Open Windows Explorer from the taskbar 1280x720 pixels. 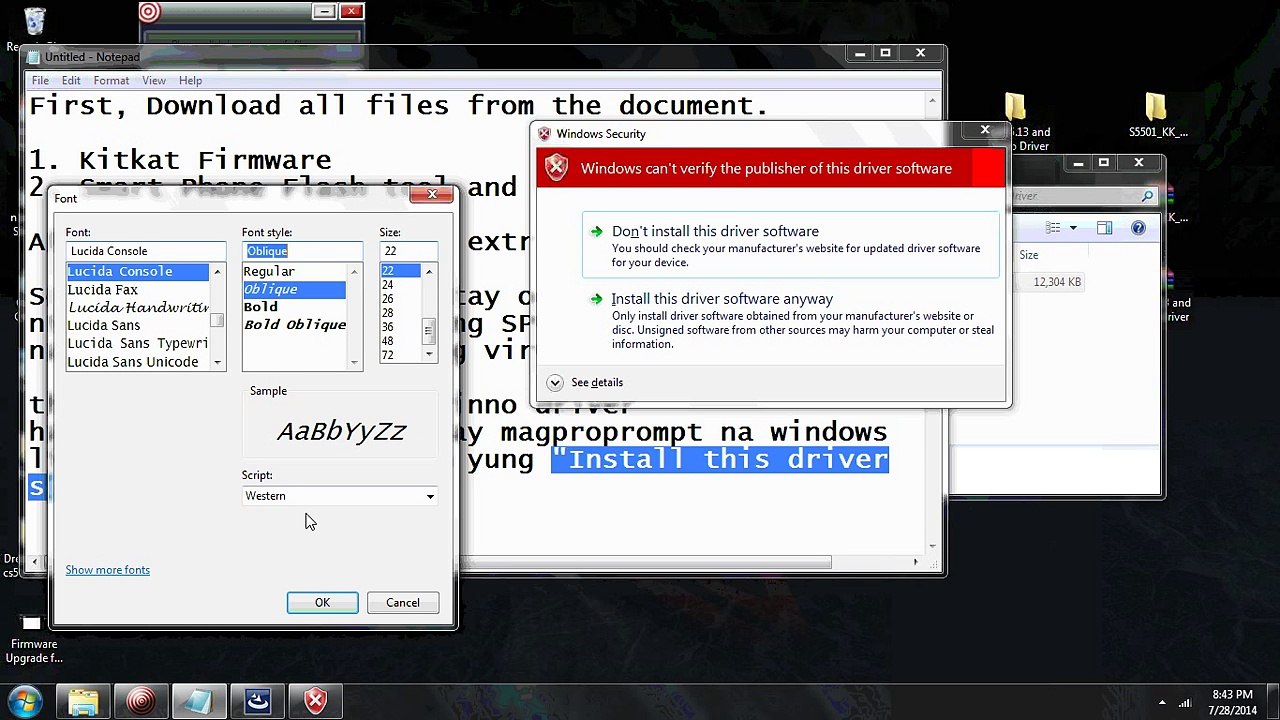[x=83, y=701]
